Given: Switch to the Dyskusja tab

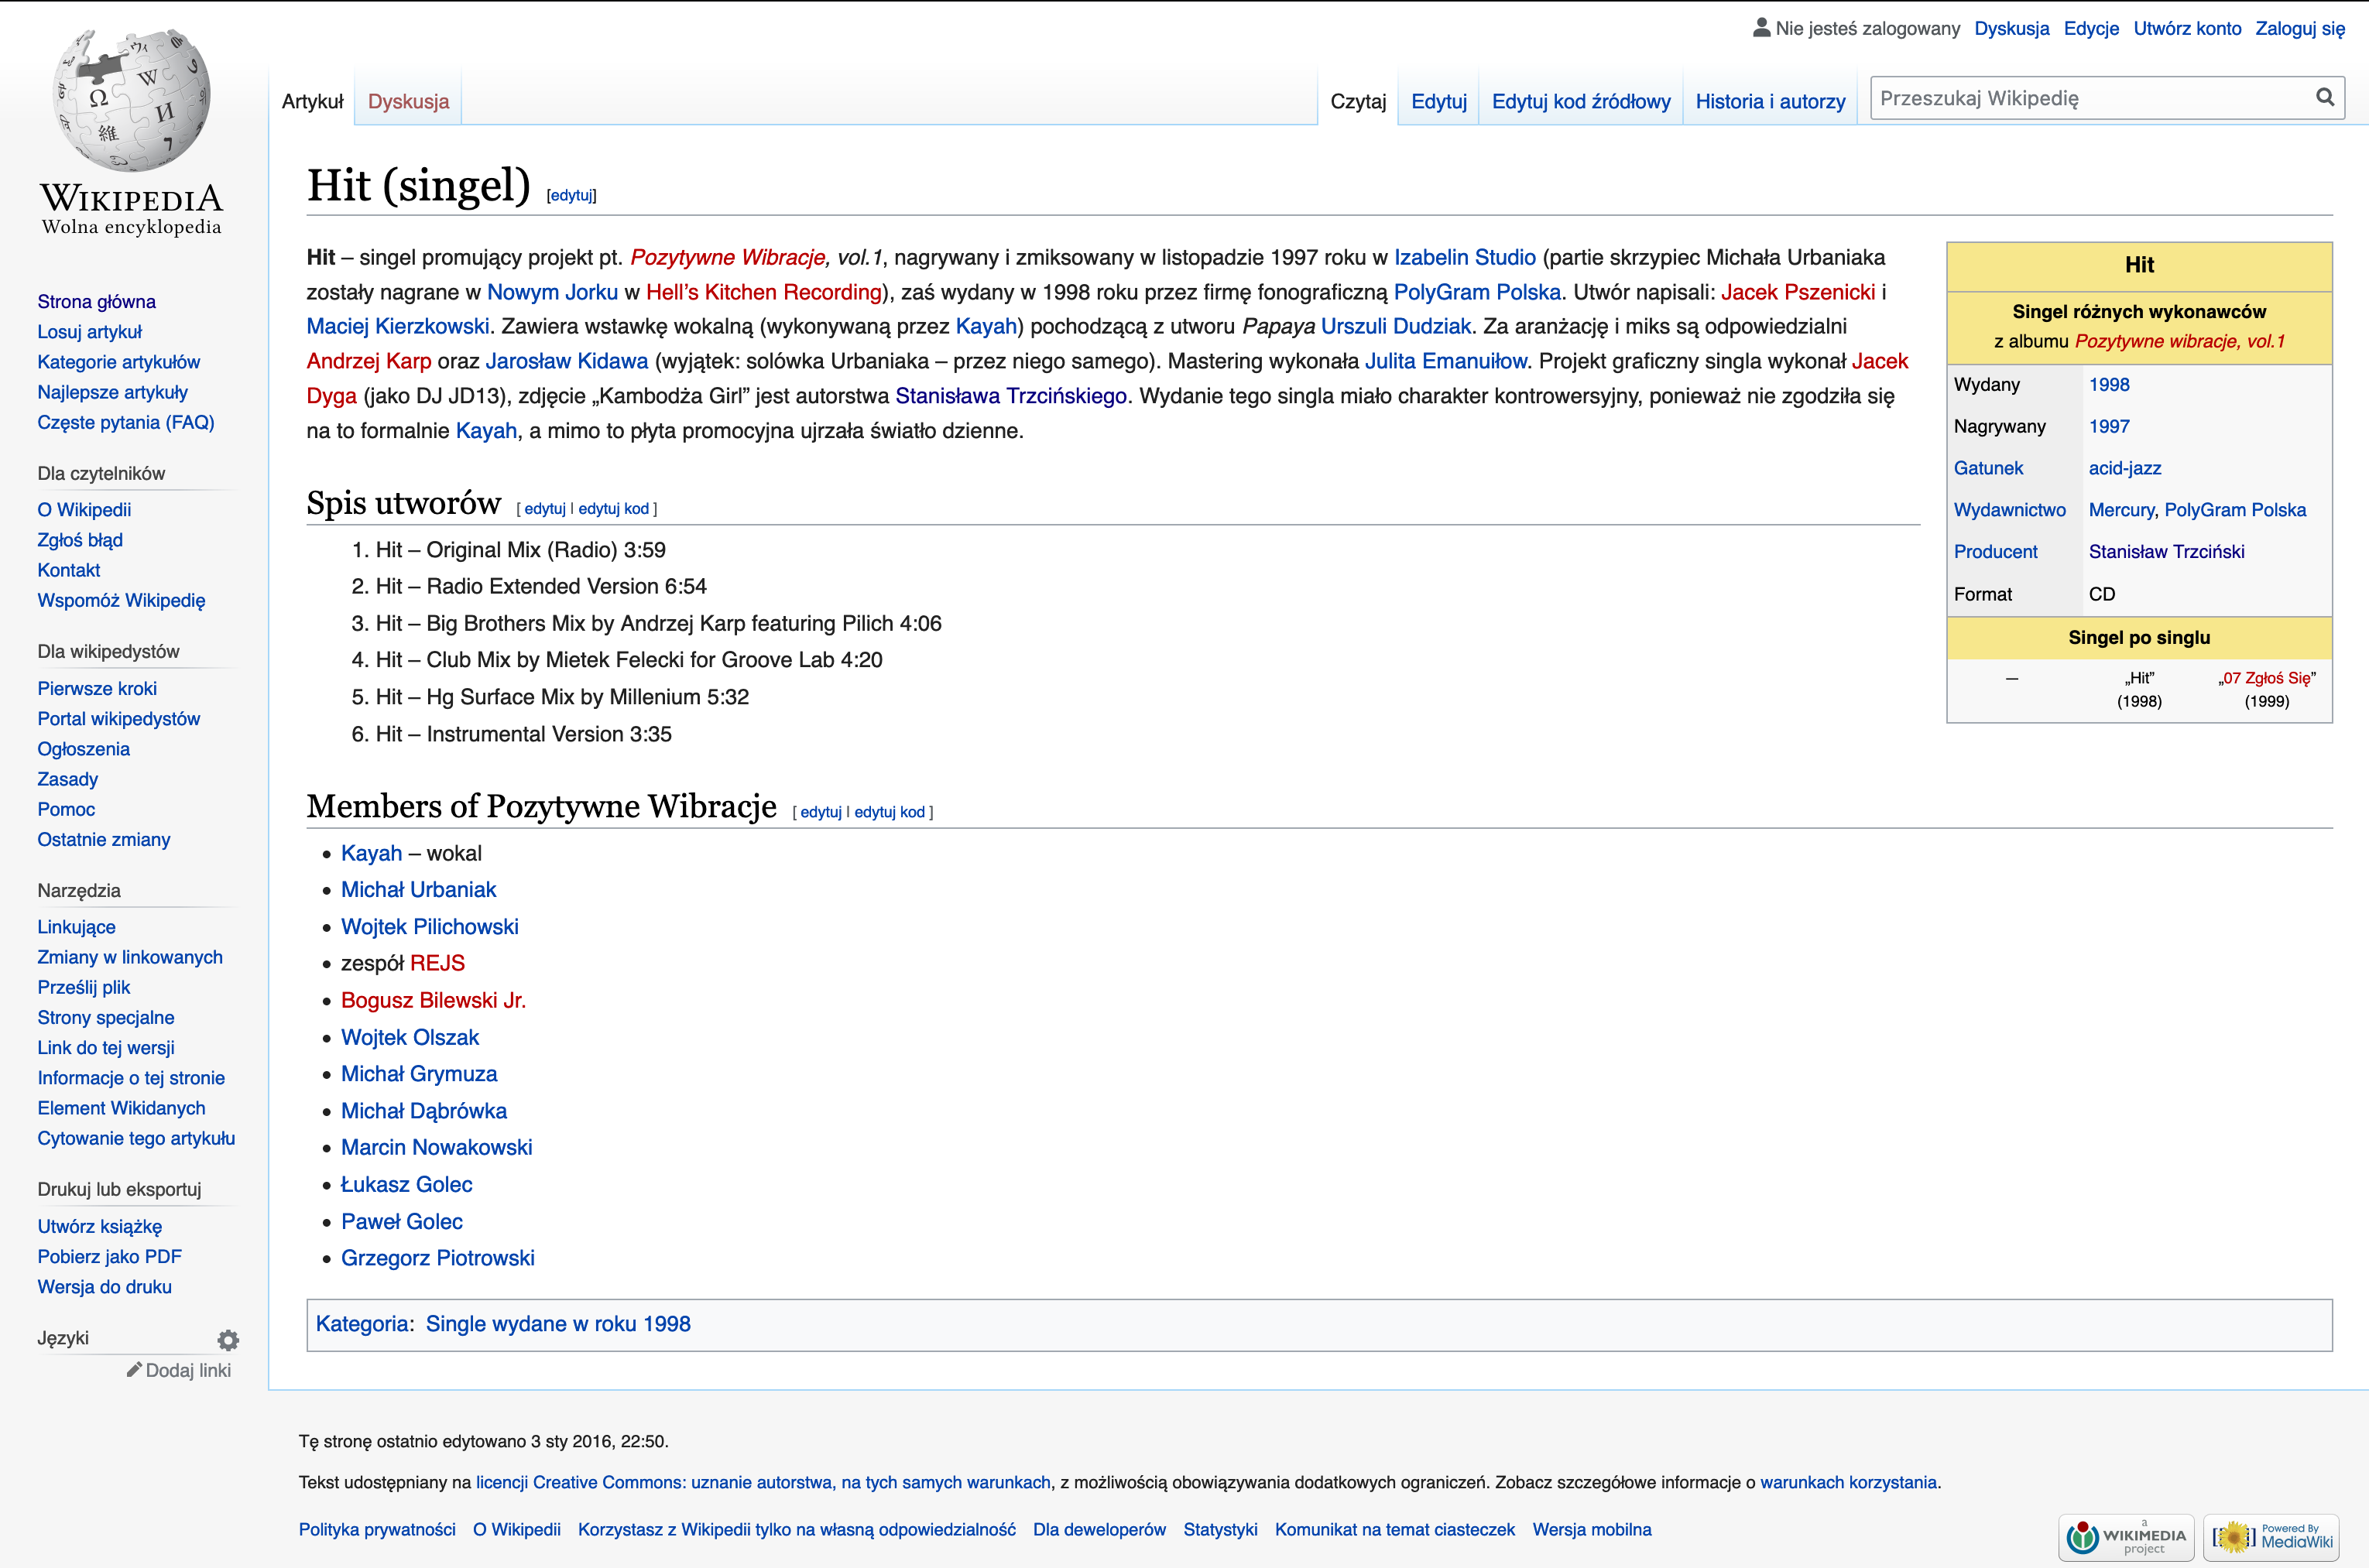Looking at the screenshot, I should click(x=408, y=101).
